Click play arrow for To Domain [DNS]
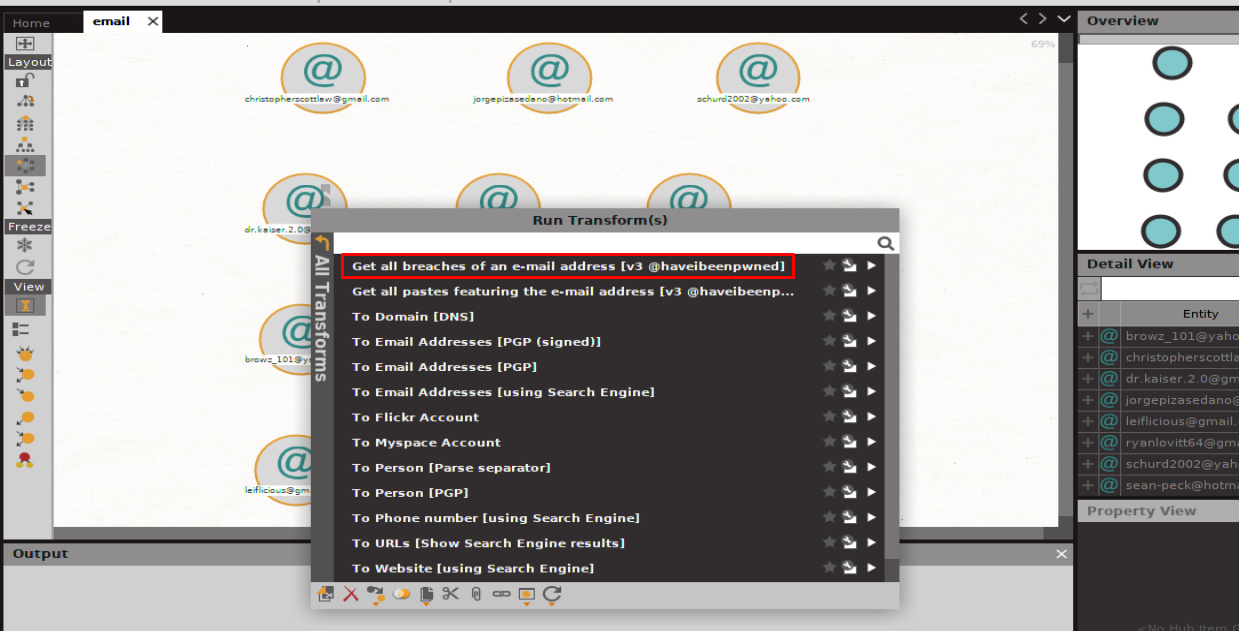This screenshot has height=631, width=1239. (x=872, y=316)
